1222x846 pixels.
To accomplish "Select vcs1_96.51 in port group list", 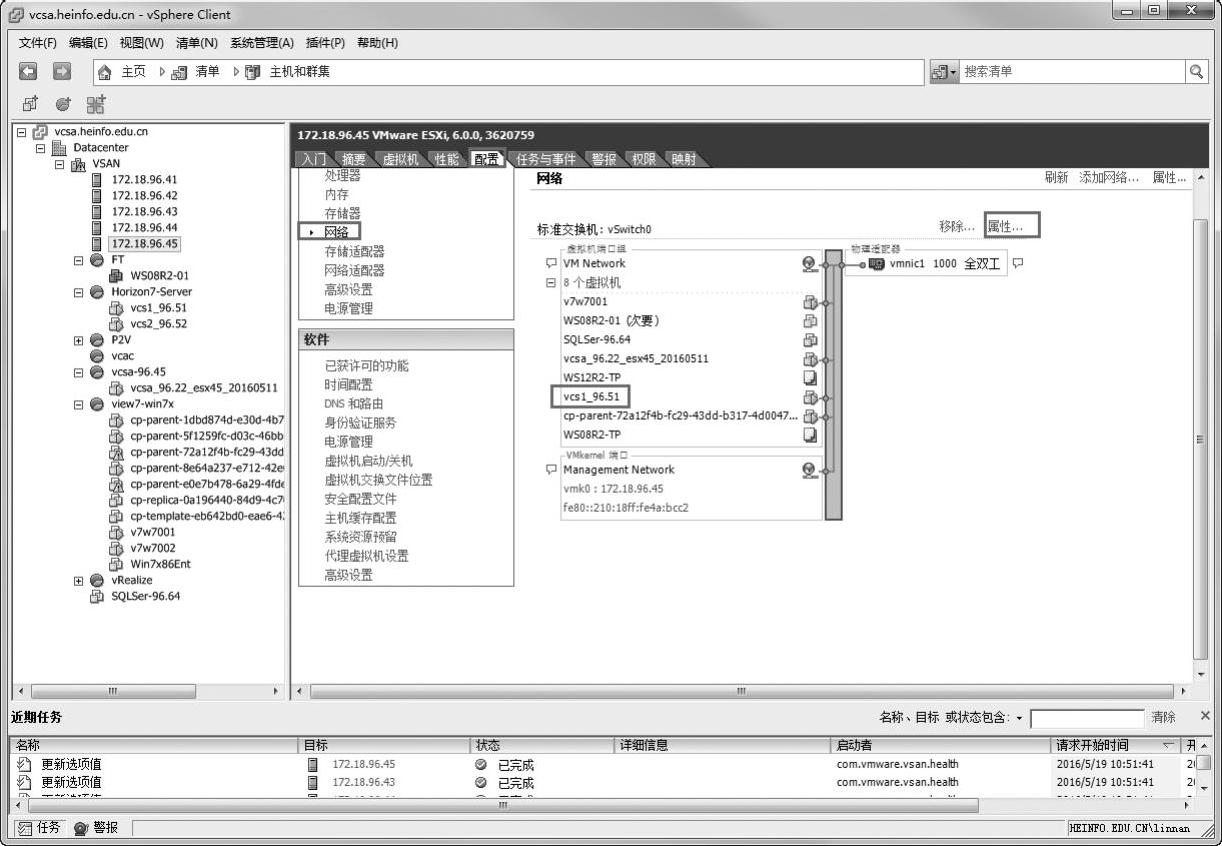I will click(x=591, y=397).
